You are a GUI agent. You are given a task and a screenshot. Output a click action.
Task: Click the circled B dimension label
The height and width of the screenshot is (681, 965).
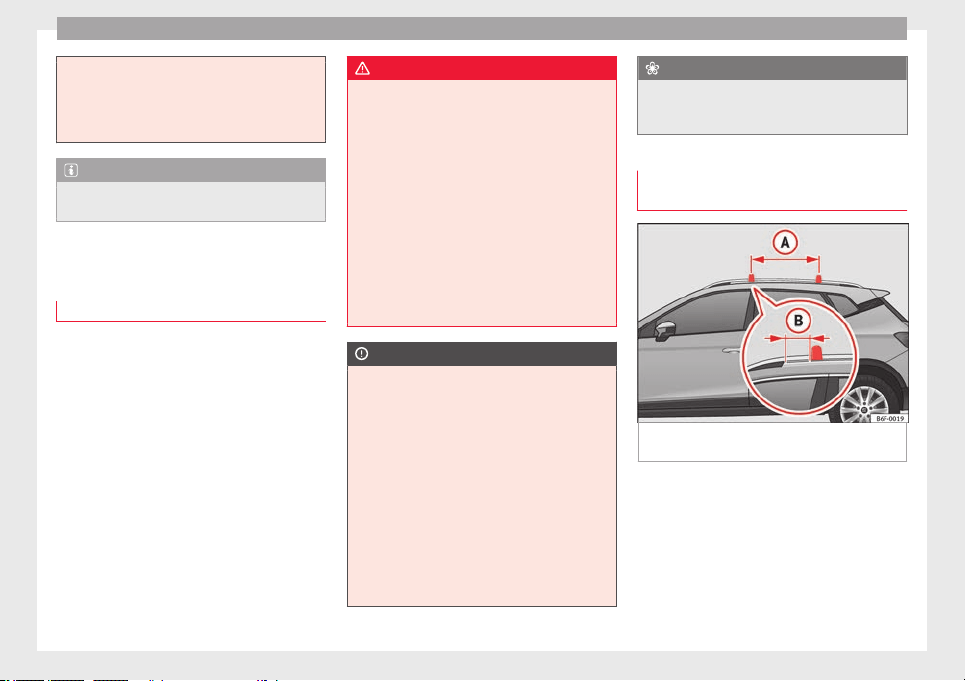click(x=798, y=321)
